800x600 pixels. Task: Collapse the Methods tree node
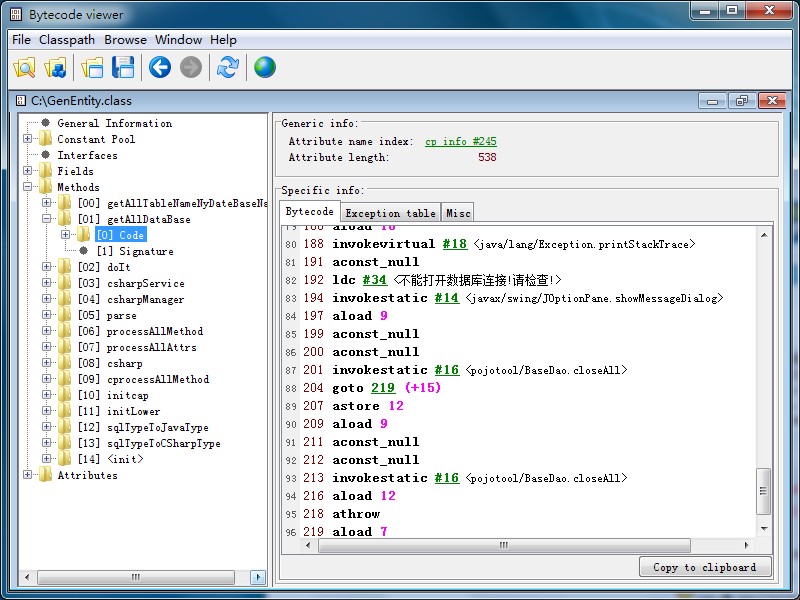(28, 187)
